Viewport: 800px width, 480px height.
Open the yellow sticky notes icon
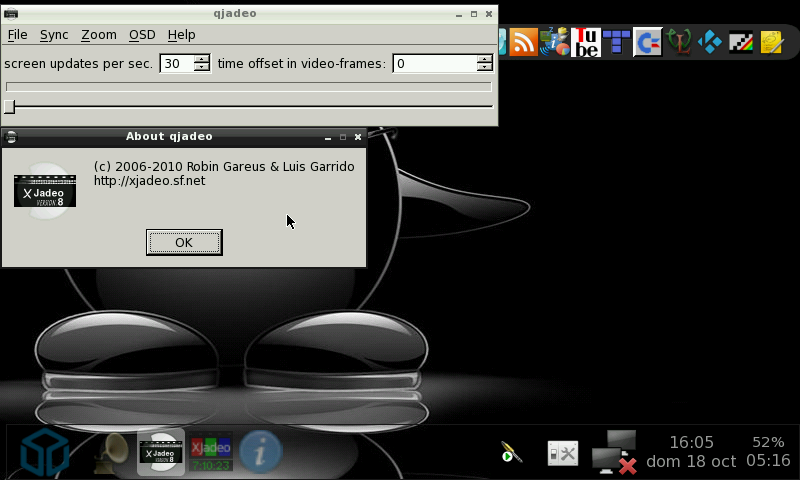pyautogui.click(x=771, y=41)
